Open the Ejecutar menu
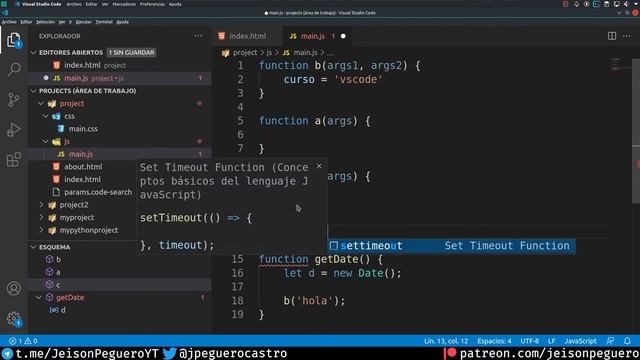This screenshot has width=640, height=360. [x=84, y=22]
